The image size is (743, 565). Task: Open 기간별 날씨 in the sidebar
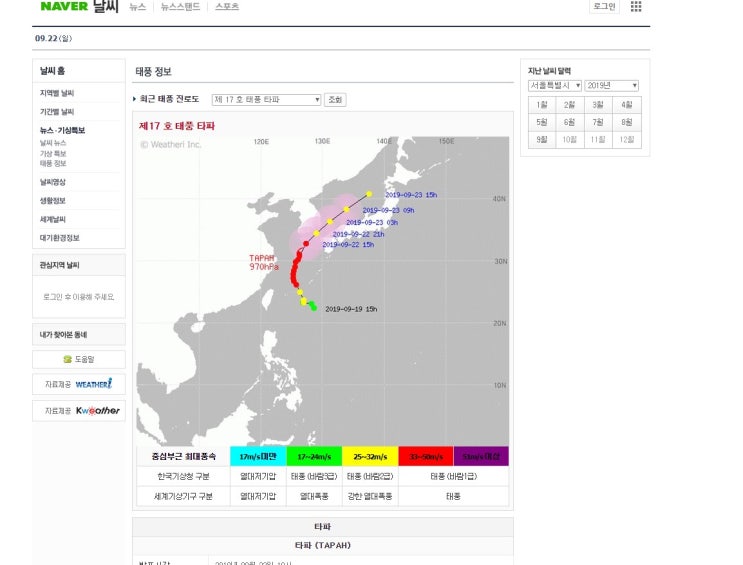(x=57, y=111)
